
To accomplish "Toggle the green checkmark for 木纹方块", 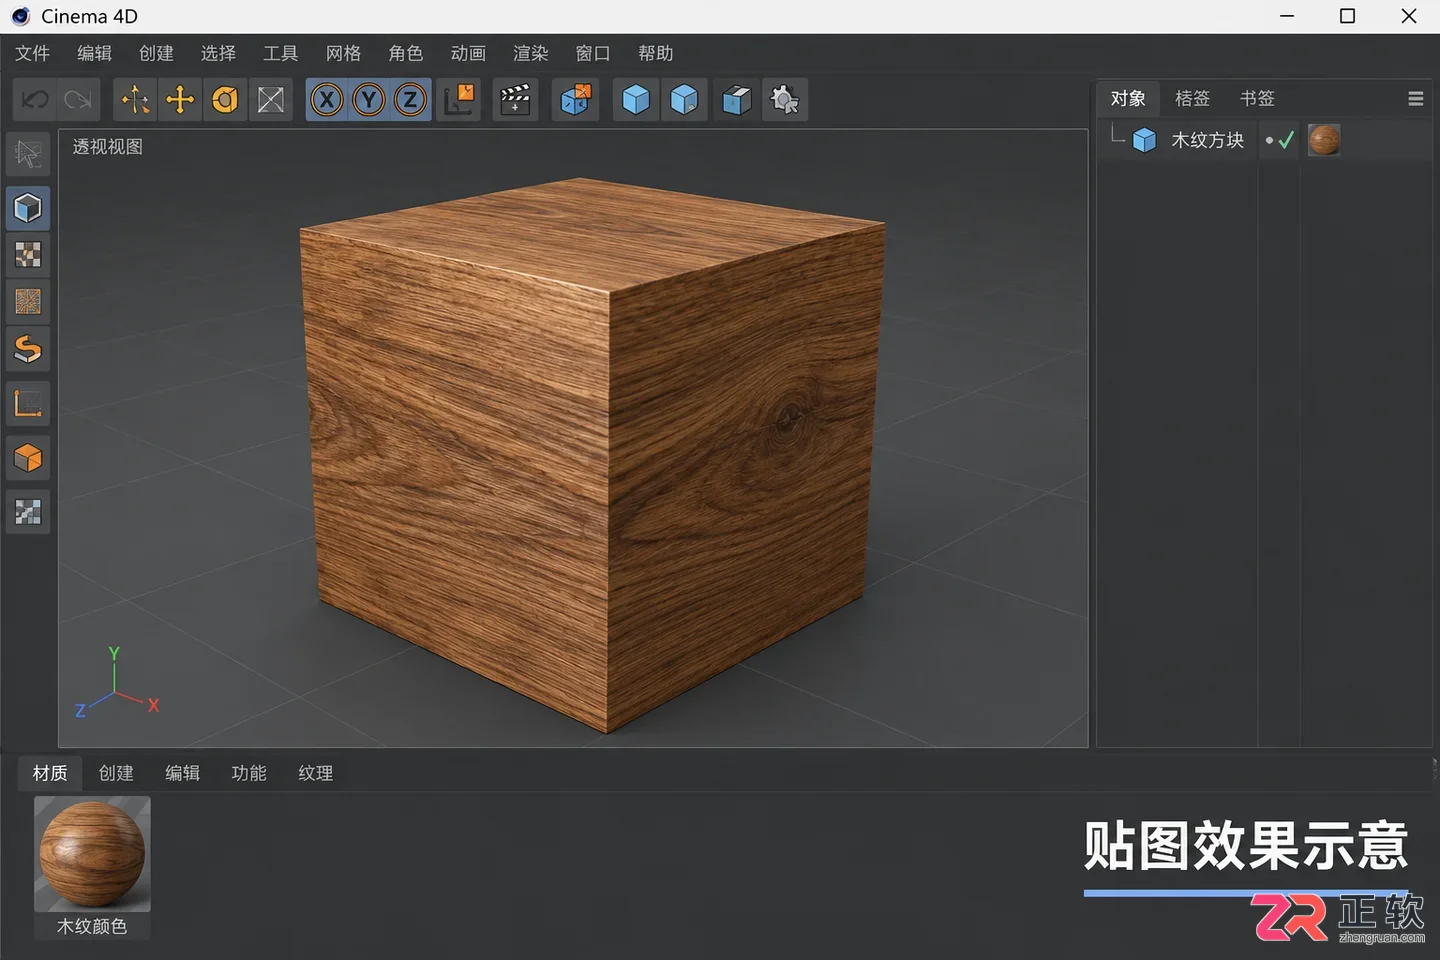I will click(x=1286, y=140).
